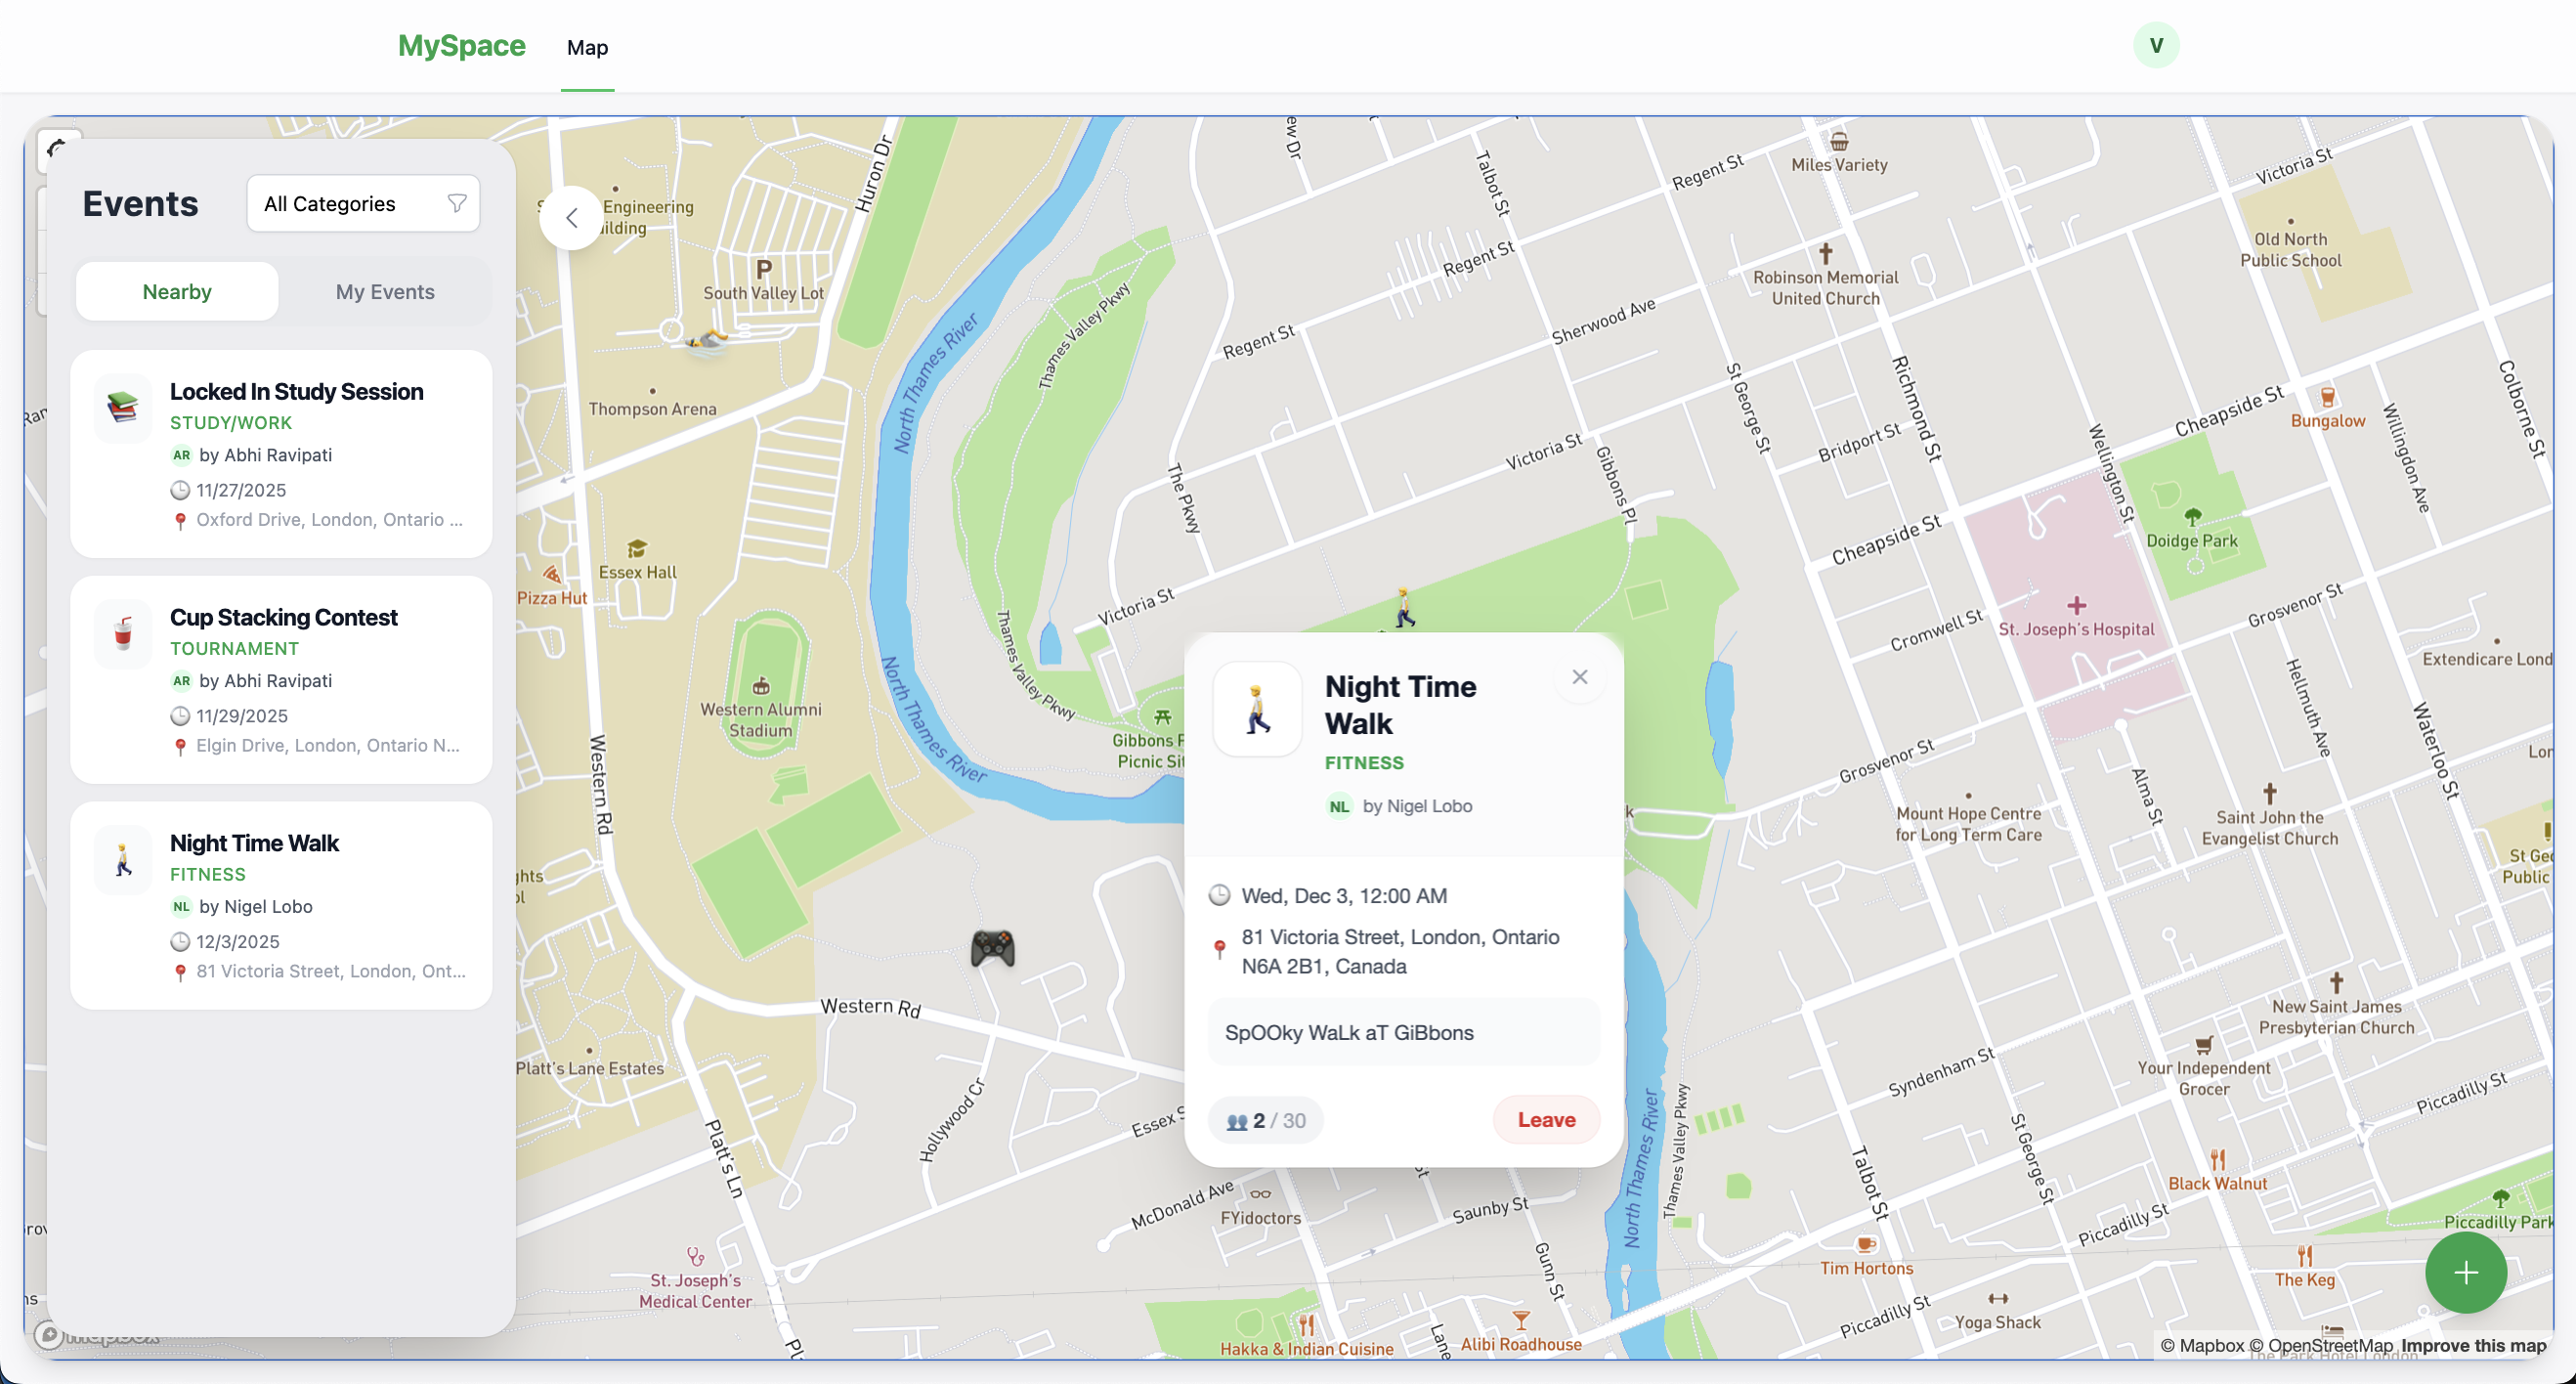Click the game controller map marker
The height and width of the screenshot is (1384, 2576).
pos(992,948)
